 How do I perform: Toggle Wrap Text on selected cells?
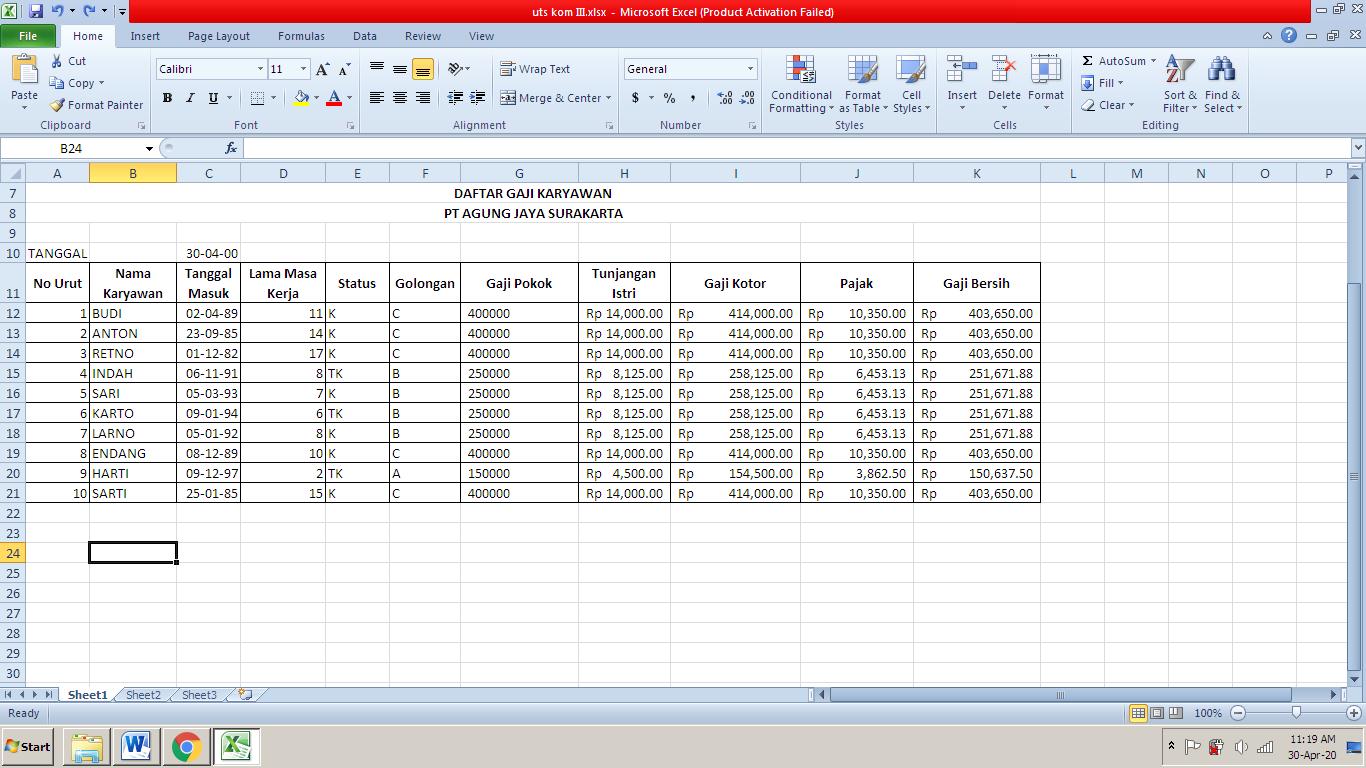click(x=535, y=69)
